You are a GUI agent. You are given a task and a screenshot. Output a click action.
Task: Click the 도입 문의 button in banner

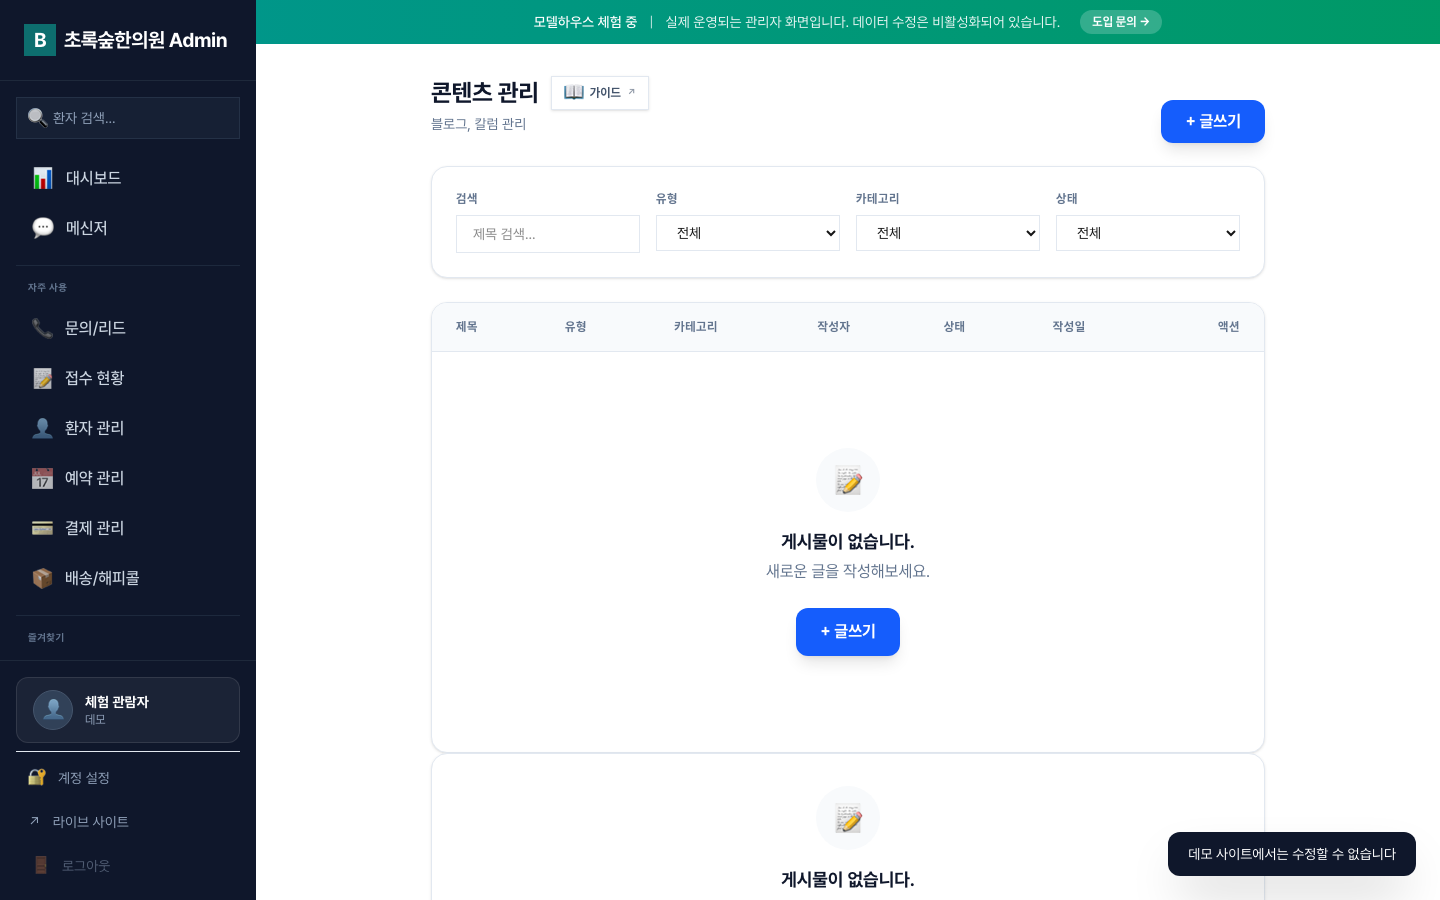pyautogui.click(x=1121, y=22)
